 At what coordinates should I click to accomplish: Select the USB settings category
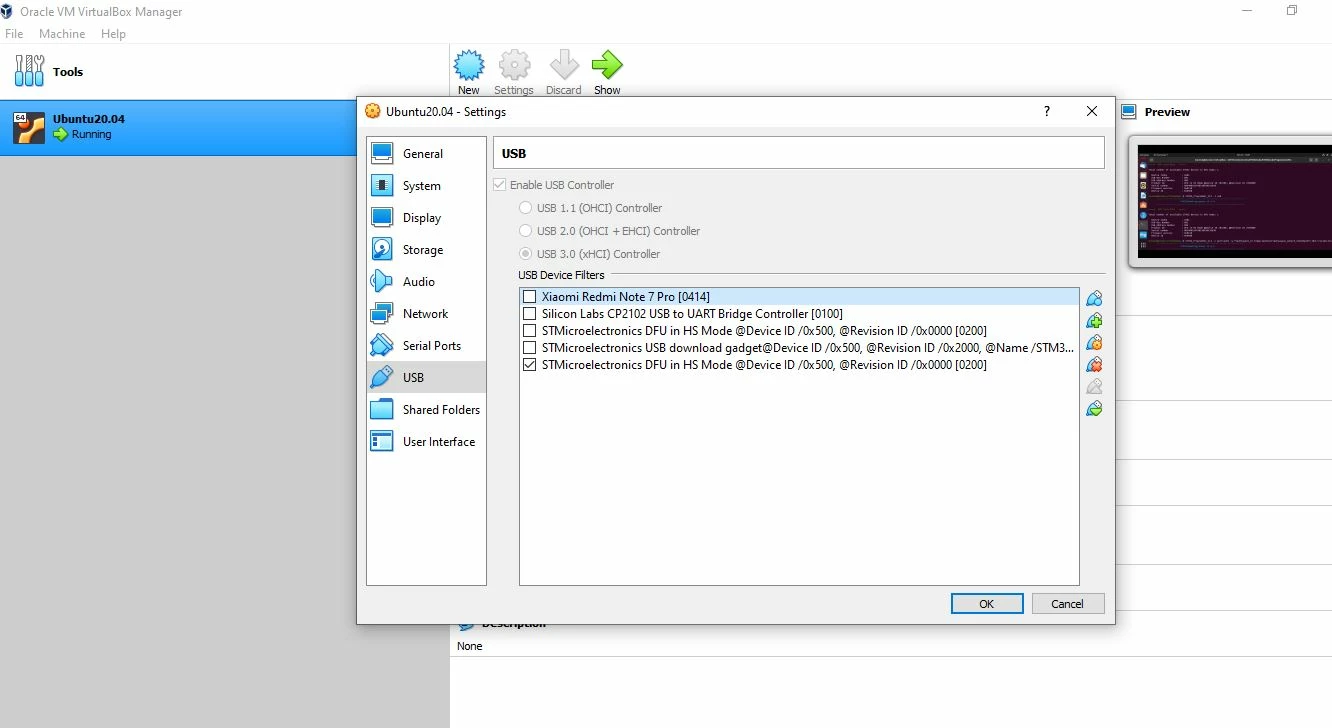click(x=426, y=378)
